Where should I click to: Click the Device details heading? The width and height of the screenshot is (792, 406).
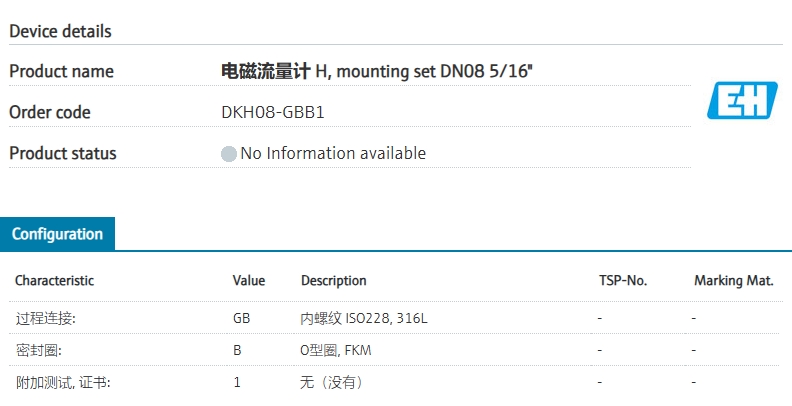click(60, 31)
